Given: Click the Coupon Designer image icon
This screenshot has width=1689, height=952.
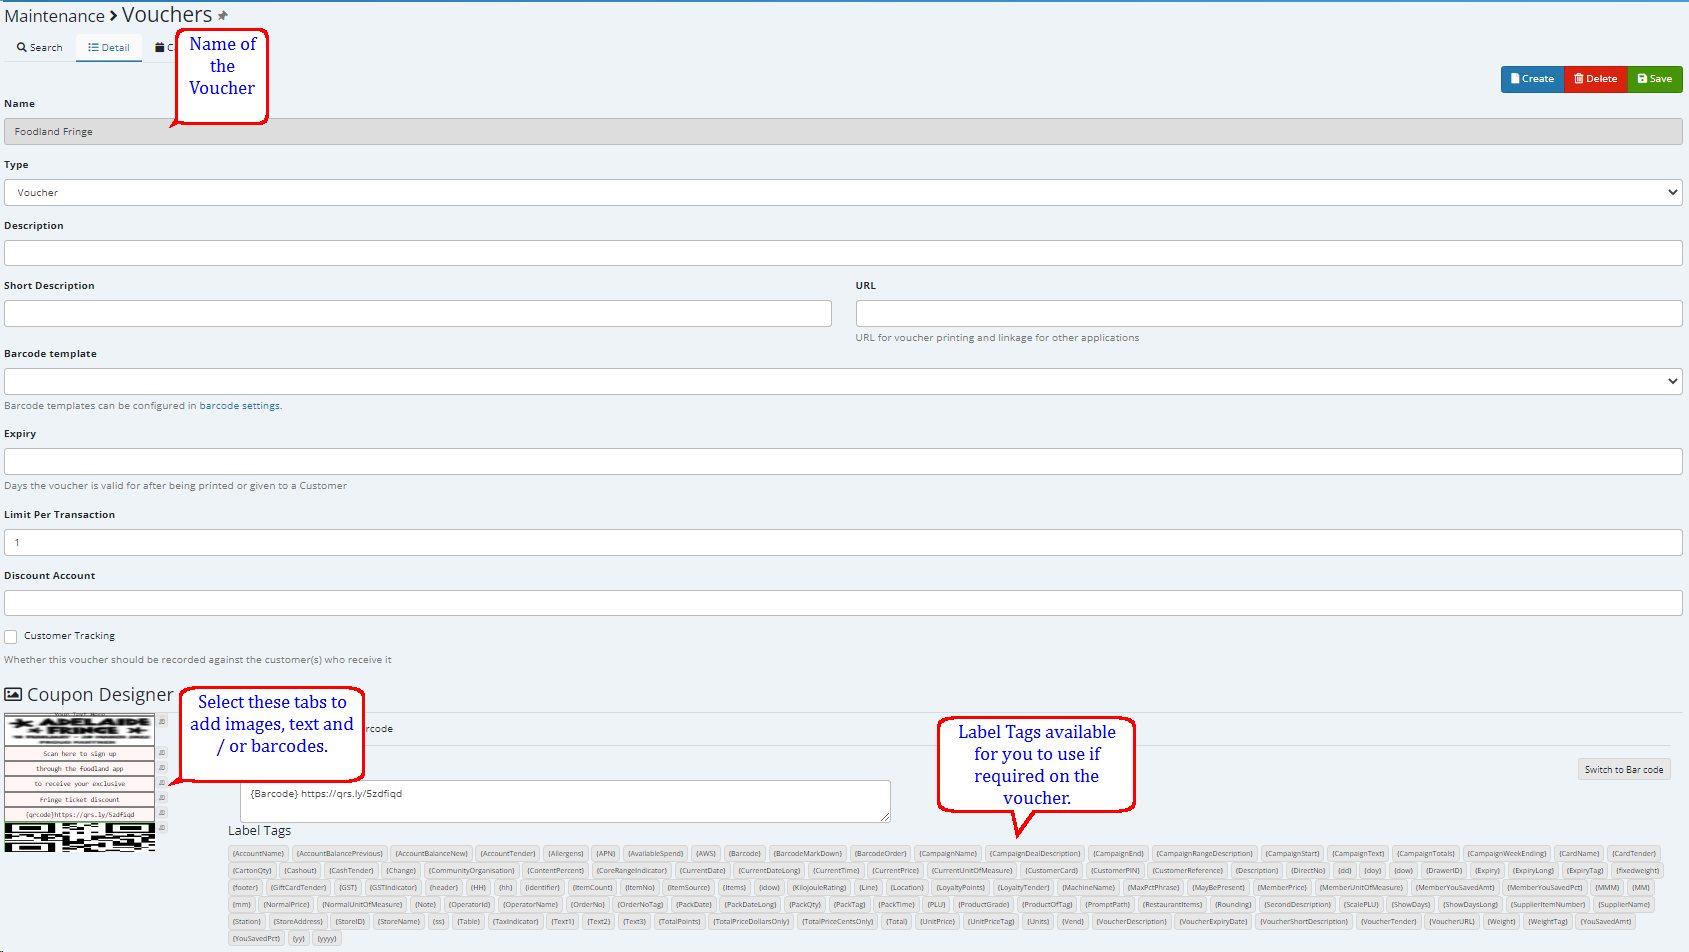Looking at the screenshot, I should 13,694.
